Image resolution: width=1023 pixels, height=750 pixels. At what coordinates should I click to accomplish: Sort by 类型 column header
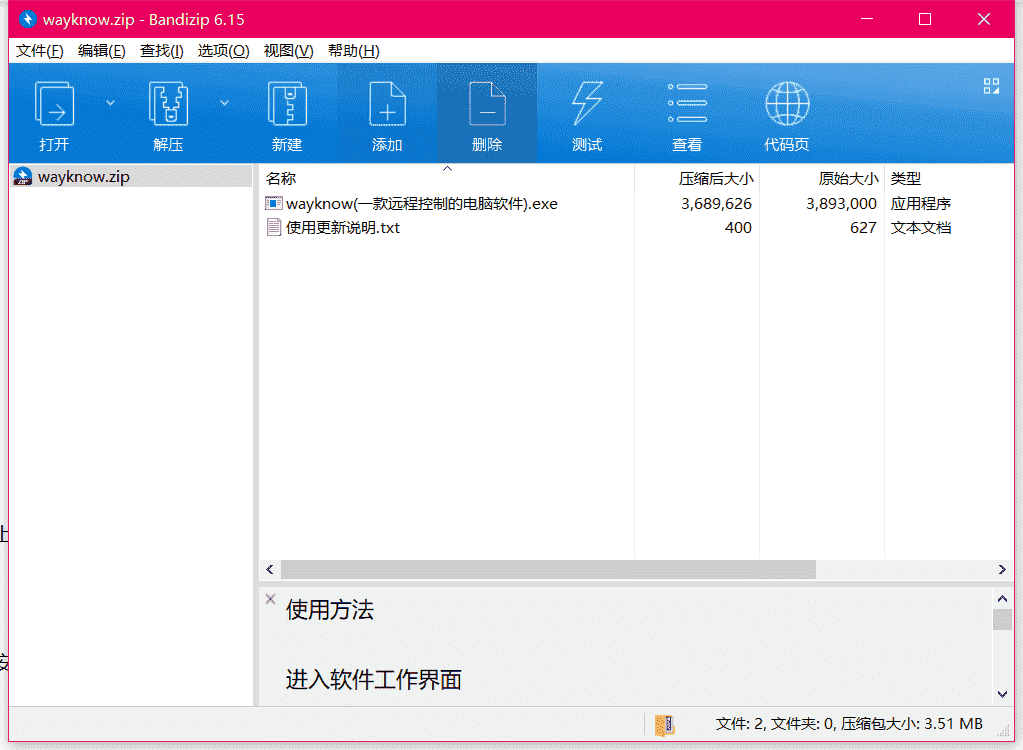click(x=949, y=178)
